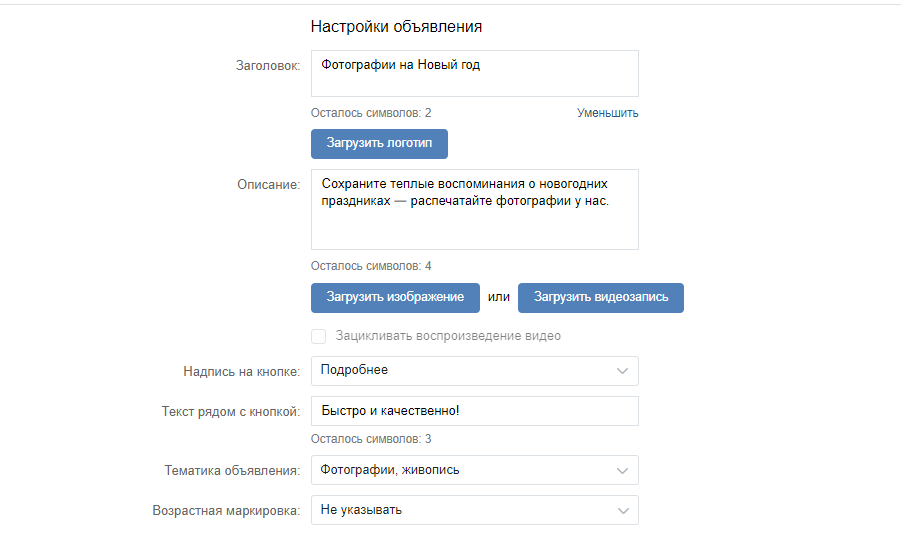The width and height of the screenshot is (901, 546).
Task: Focus the 'Текст рядом с кнопкой' input
Action: click(x=474, y=411)
